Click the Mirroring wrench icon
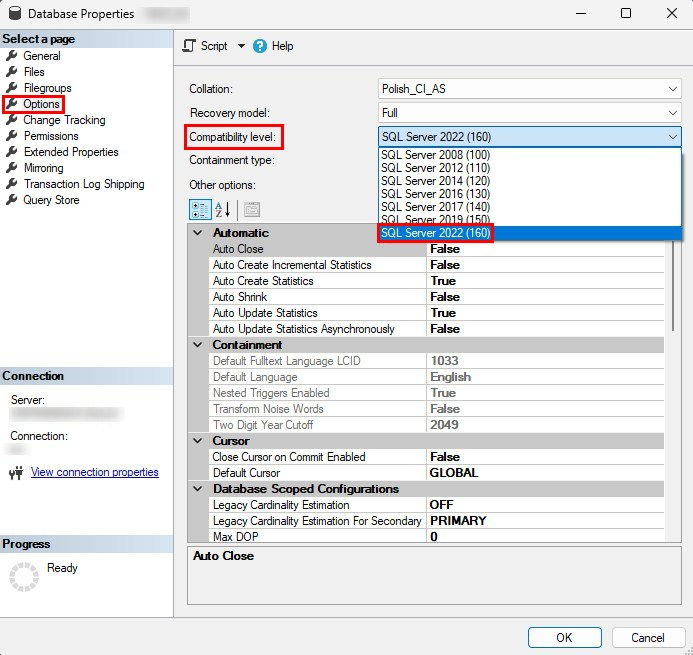 (x=12, y=168)
